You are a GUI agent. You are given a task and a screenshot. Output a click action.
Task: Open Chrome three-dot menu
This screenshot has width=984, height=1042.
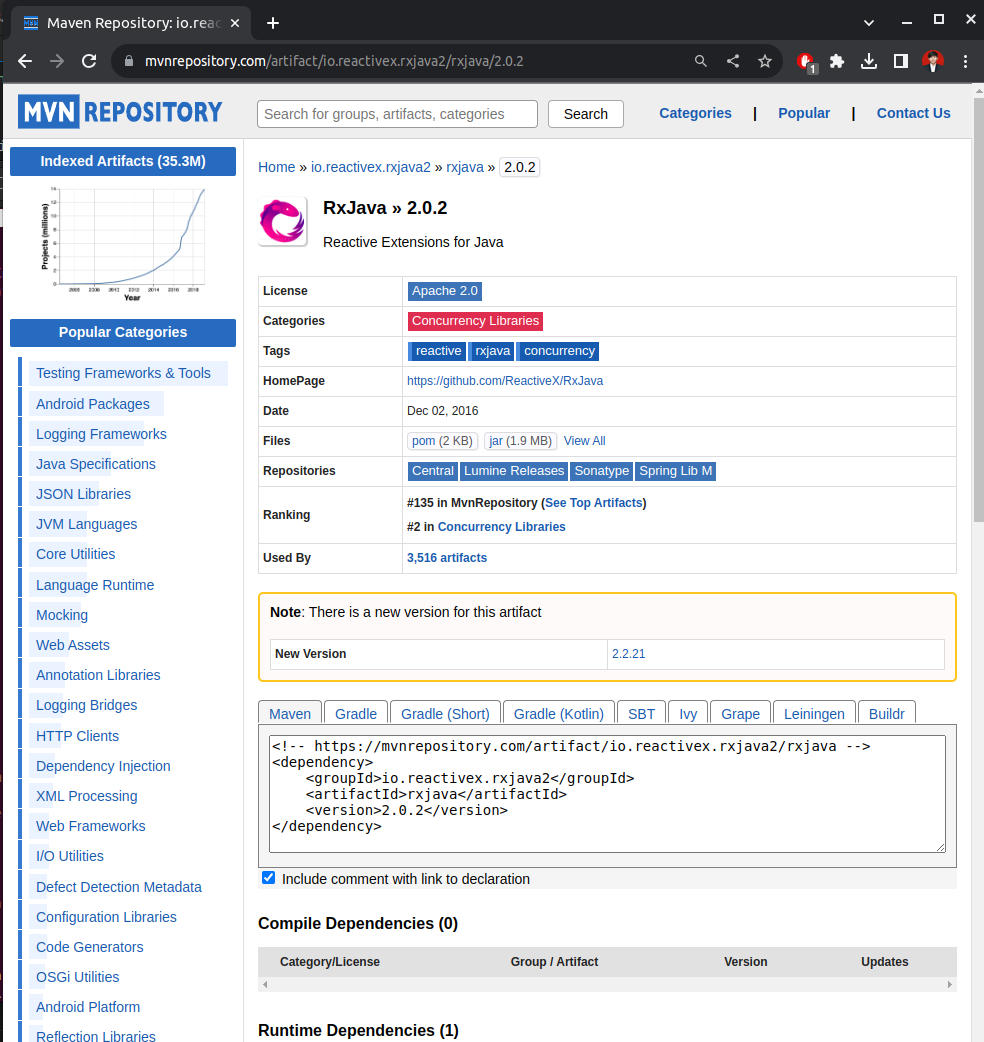(965, 61)
